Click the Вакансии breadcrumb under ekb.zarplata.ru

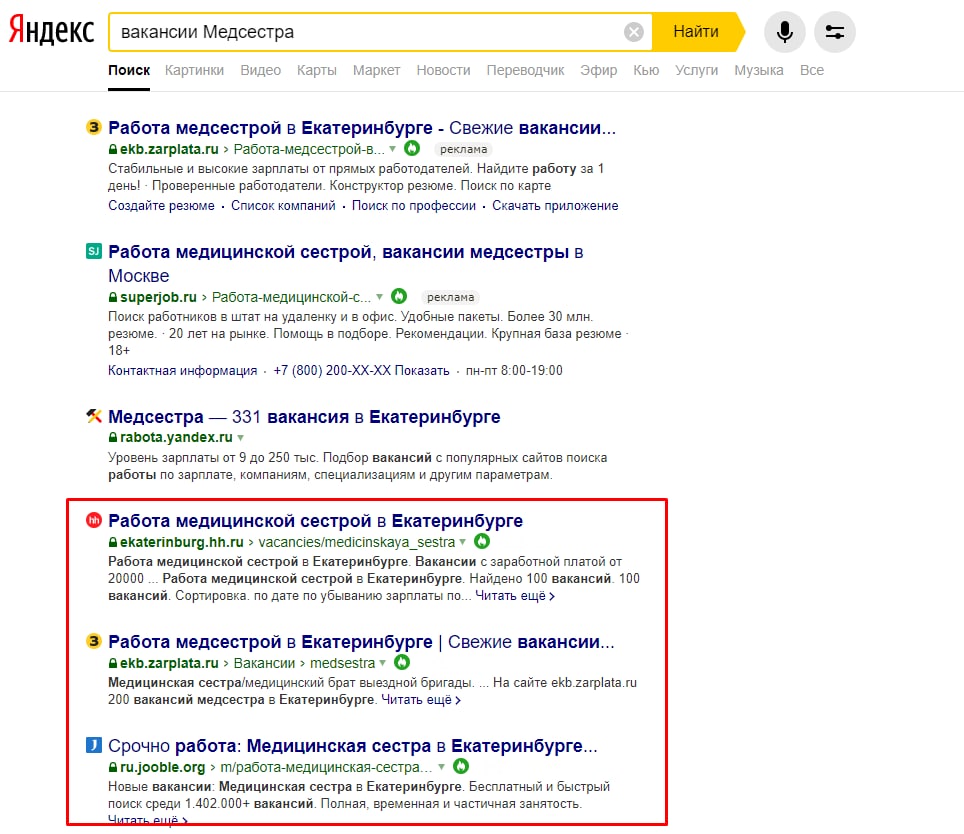[264, 663]
